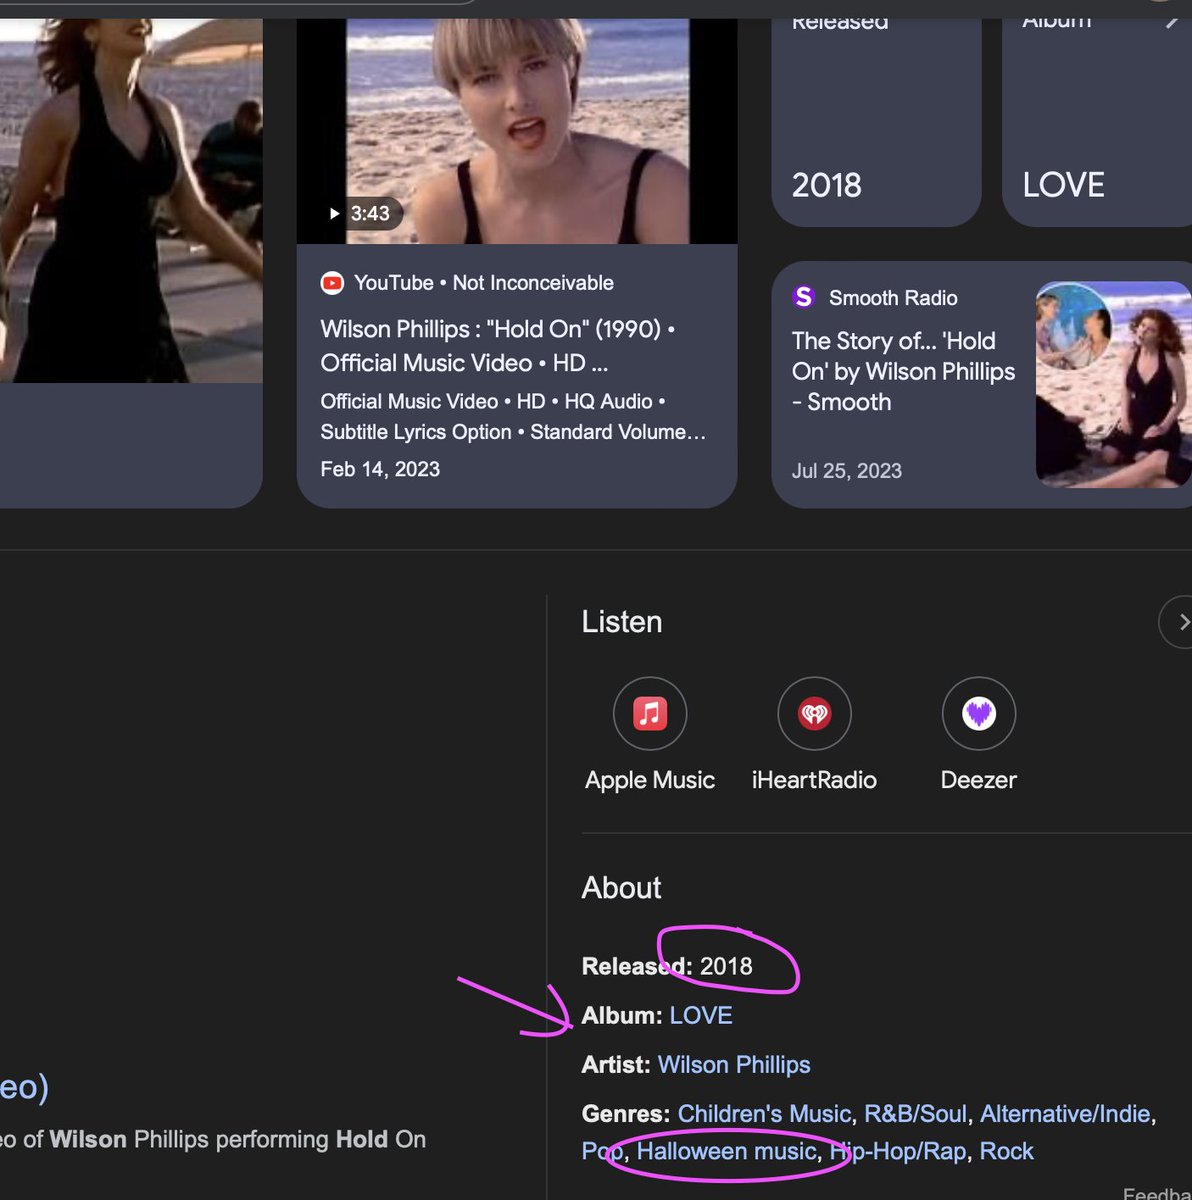This screenshot has height=1200, width=1192.
Task: Open the LOVE album link
Action: [701, 1015]
